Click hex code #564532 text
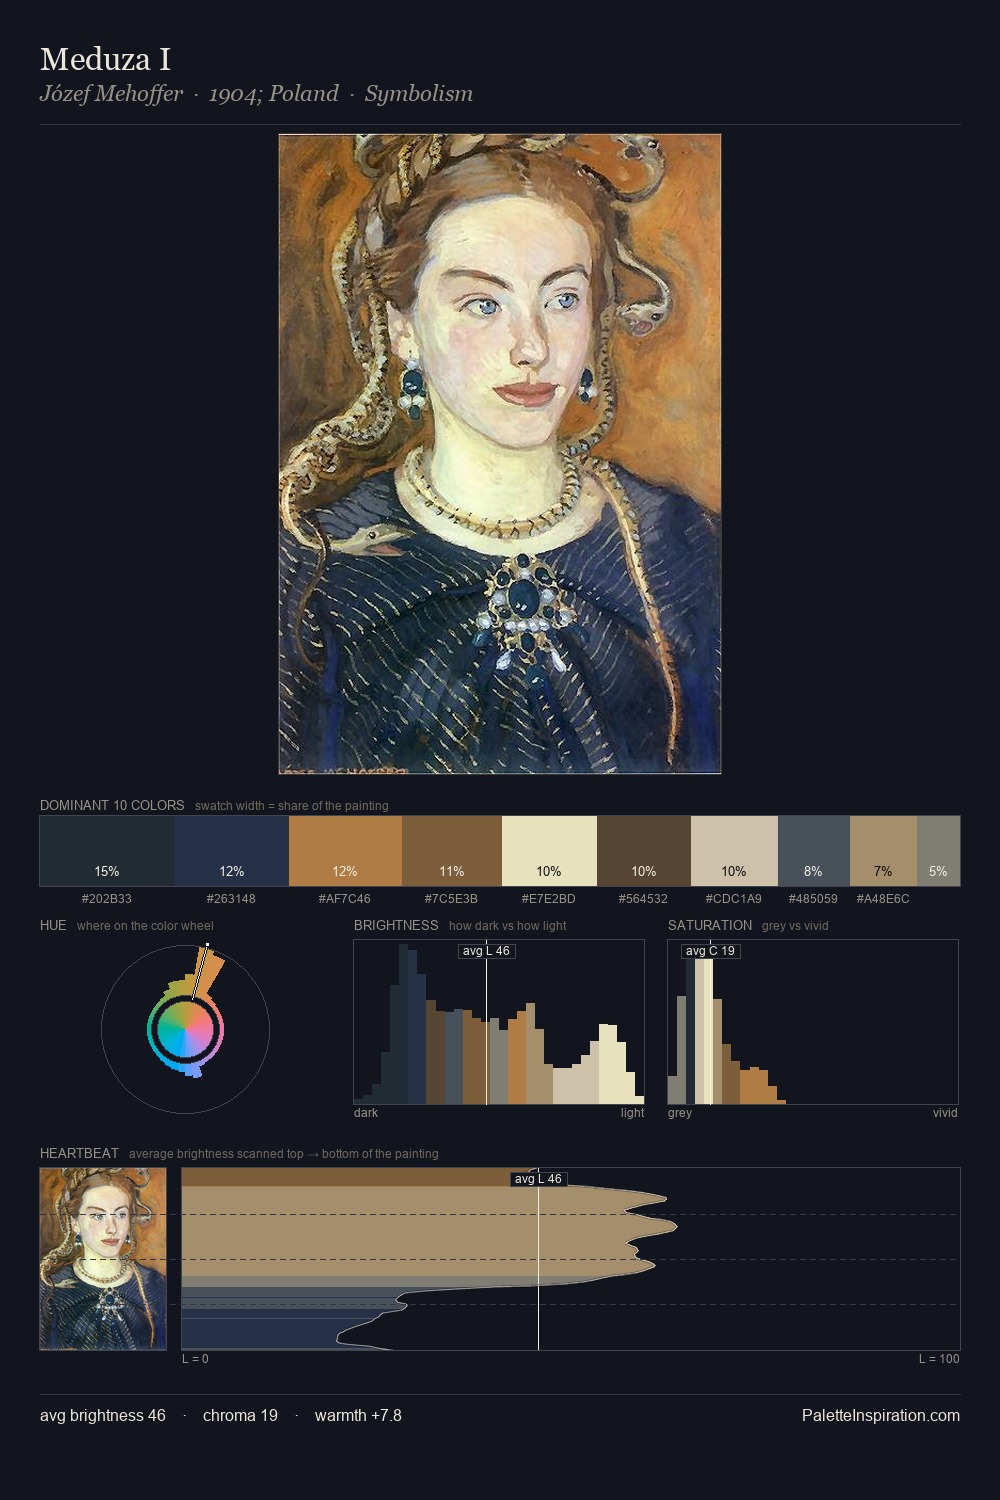The width and height of the screenshot is (1000, 1500). pos(643,899)
